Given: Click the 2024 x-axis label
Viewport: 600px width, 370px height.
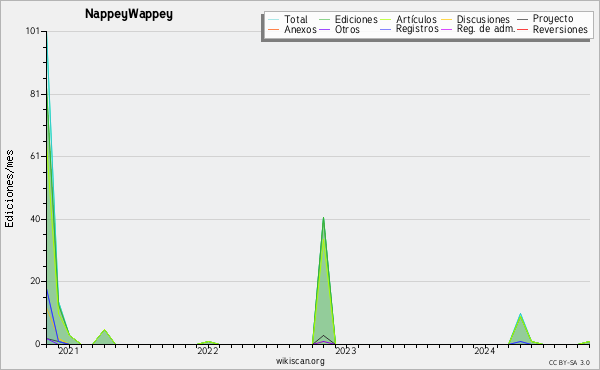Looking at the screenshot, I should [484, 350].
